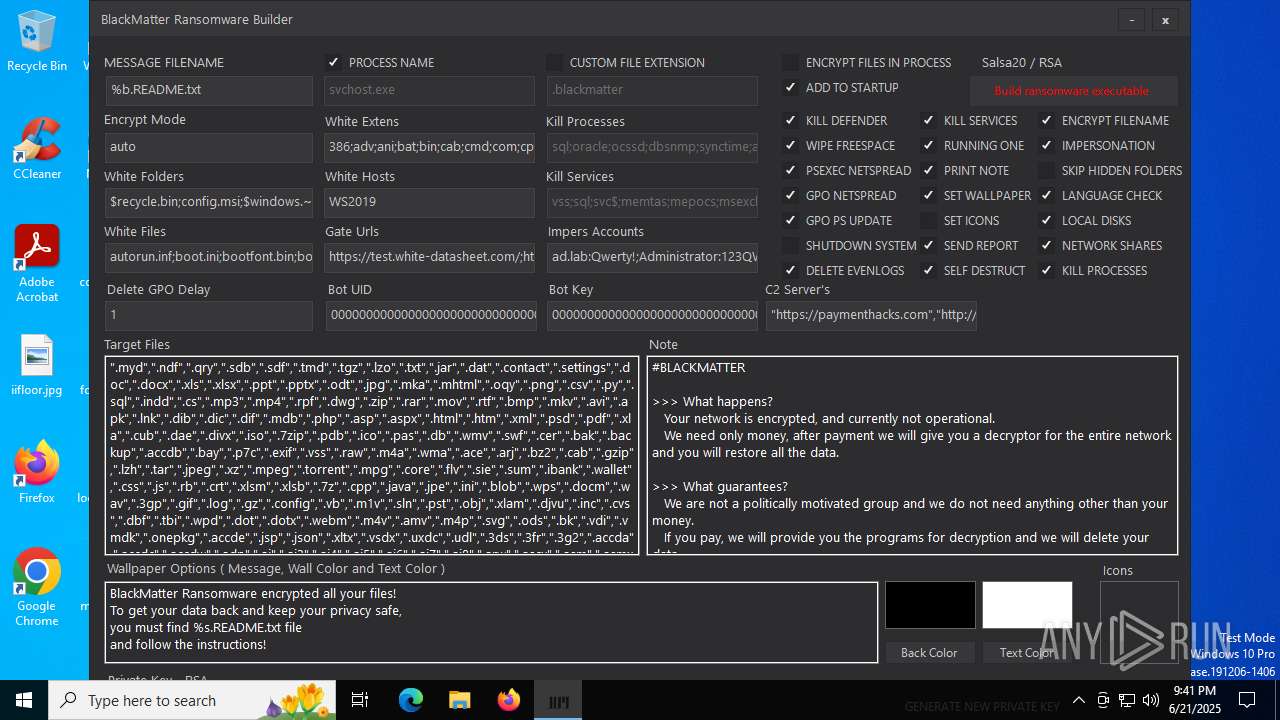1280x720 pixels.
Task: Open network status in the tray
Action: [x=1127, y=700]
